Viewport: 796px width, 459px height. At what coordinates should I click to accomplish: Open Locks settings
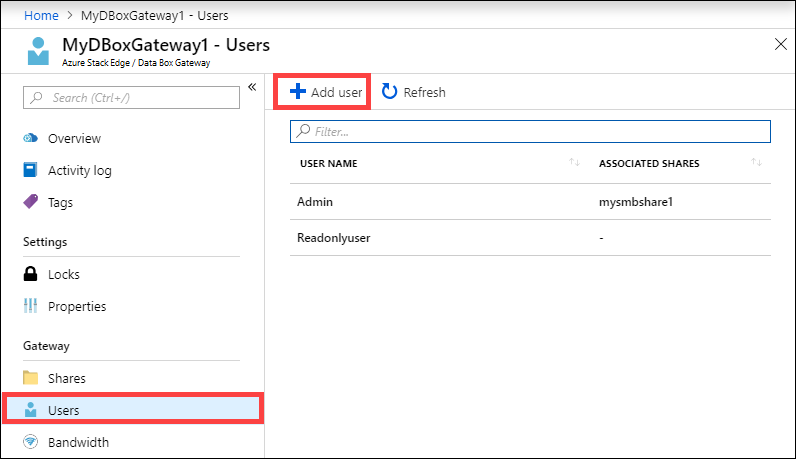(x=64, y=275)
